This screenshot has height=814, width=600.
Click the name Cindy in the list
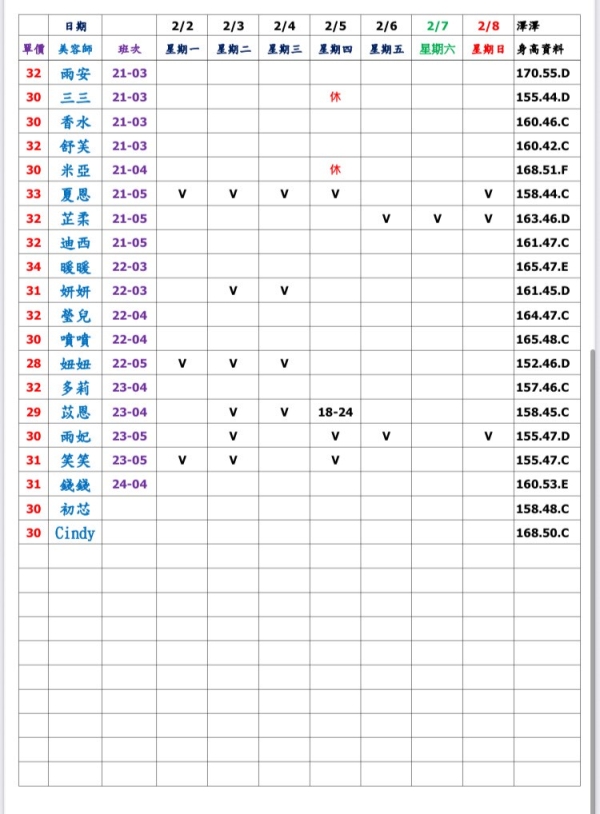click(x=75, y=533)
